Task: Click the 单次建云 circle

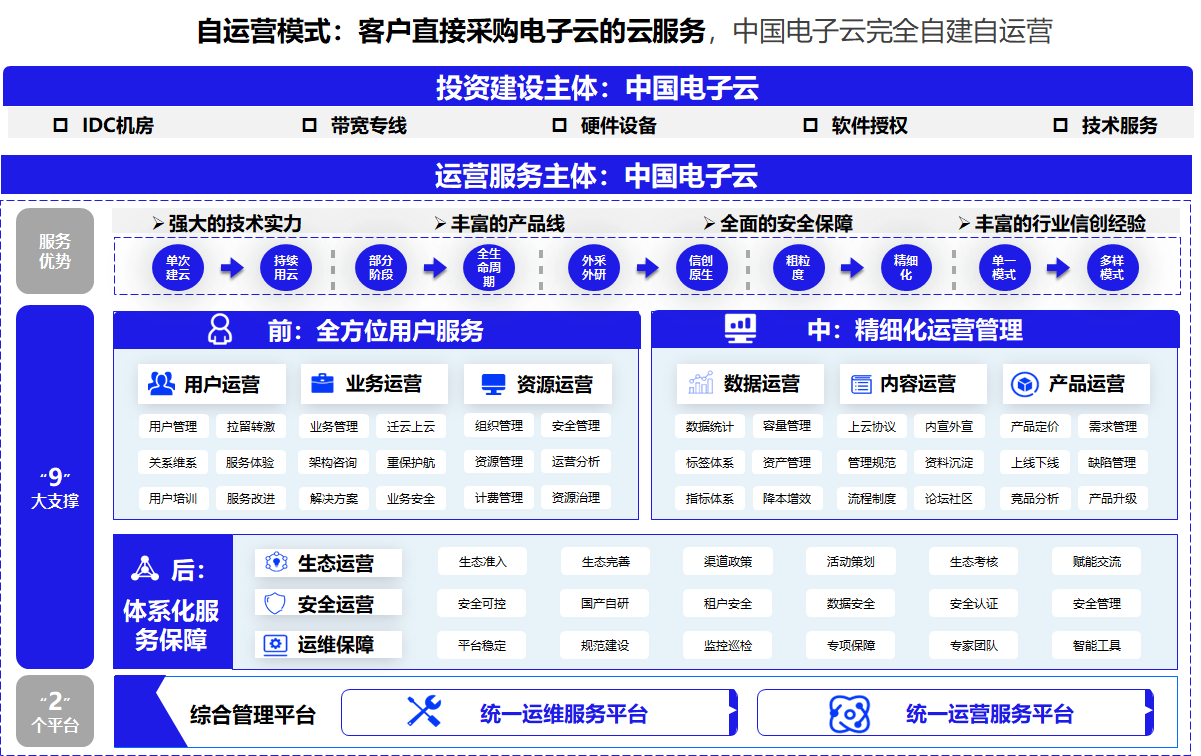Action: coord(178,267)
